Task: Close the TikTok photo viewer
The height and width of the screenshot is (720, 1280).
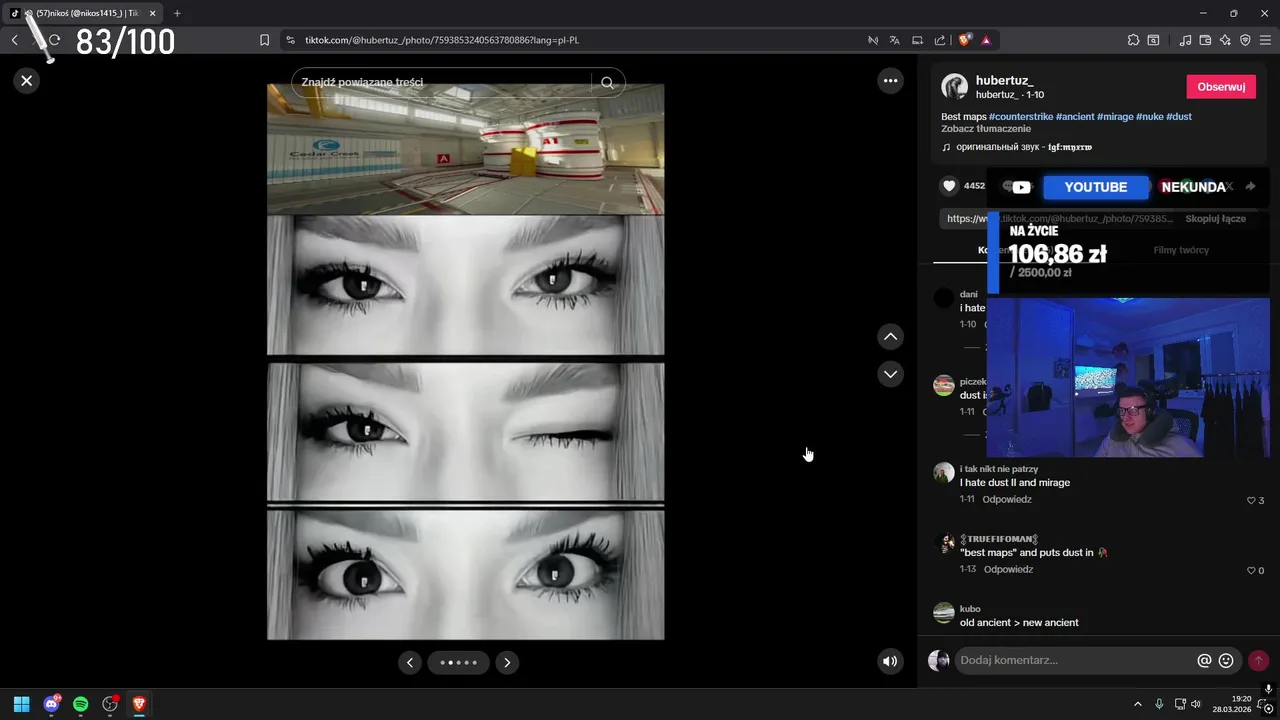Action: (x=27, y=81)
